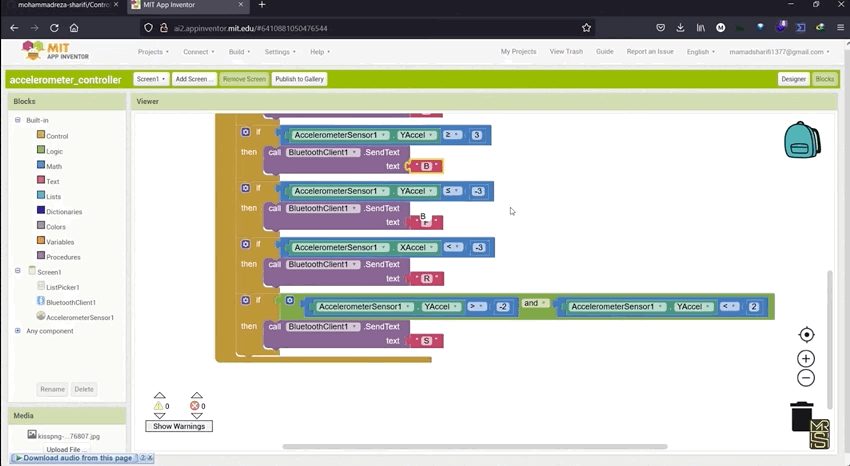Switch to the Designer view

(793, 79)
